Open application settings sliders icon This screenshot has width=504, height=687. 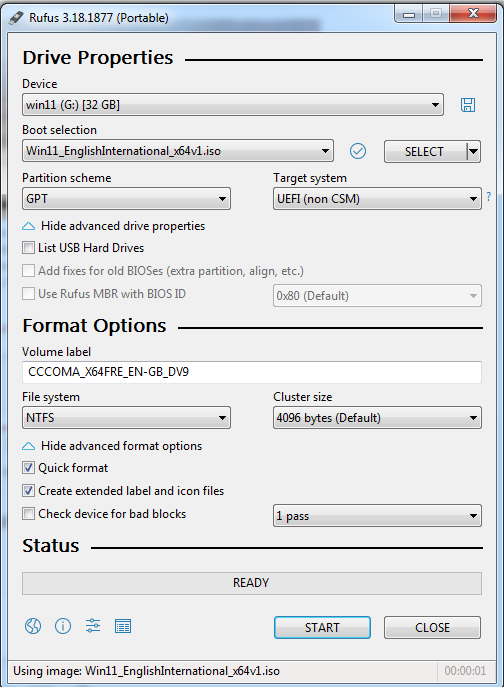click(92, 626)
